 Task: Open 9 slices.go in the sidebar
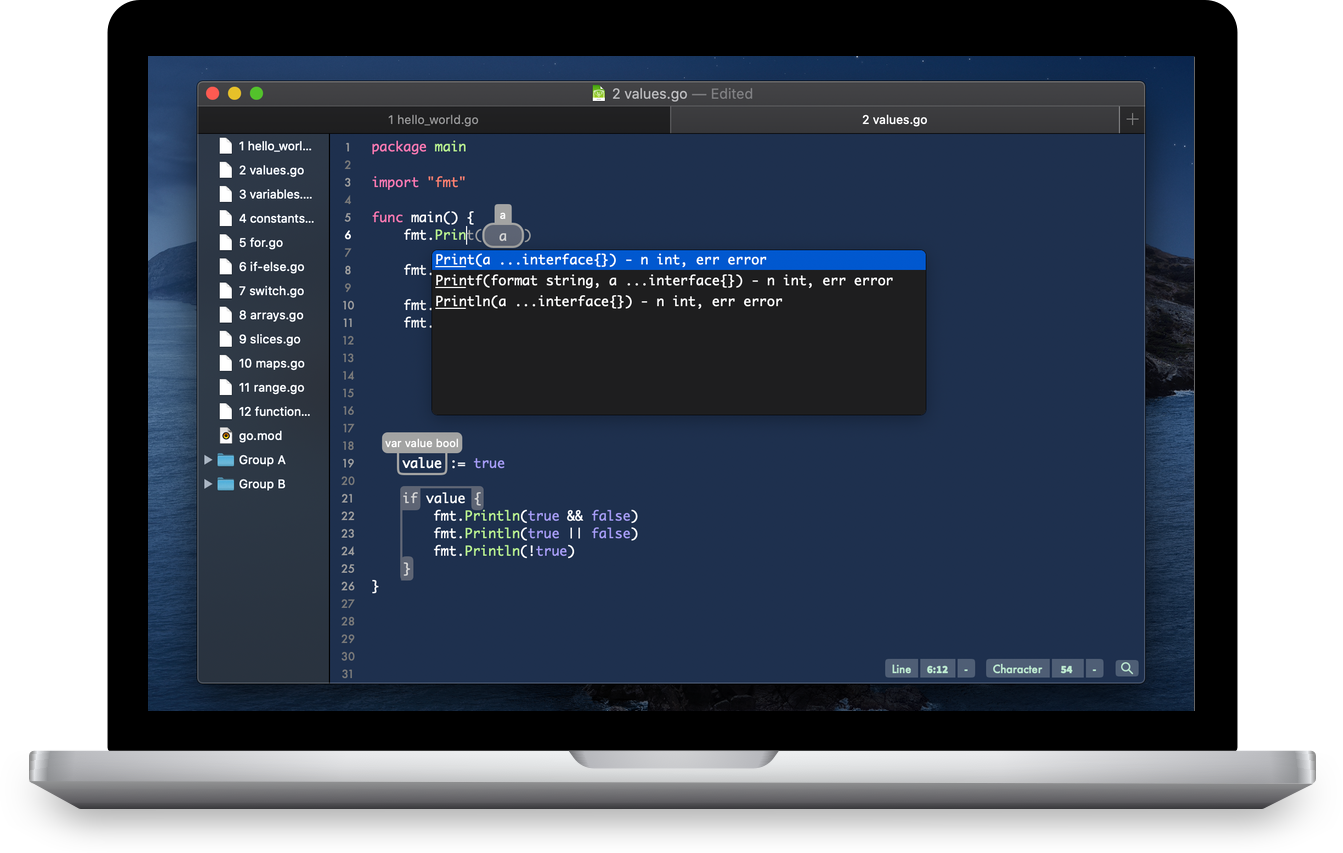pyautogui.click(x=271, y=339)
